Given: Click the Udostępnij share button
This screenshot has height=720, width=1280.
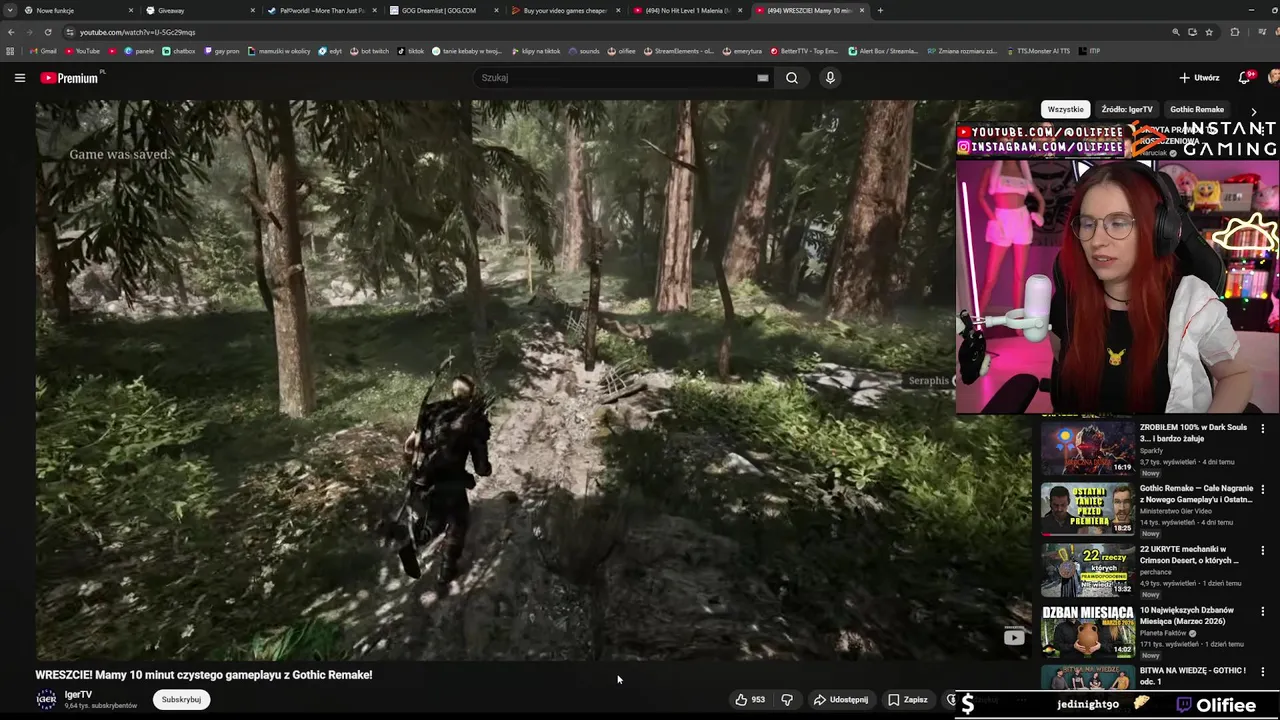Looking at the screenshot, I should click(840, 700).
